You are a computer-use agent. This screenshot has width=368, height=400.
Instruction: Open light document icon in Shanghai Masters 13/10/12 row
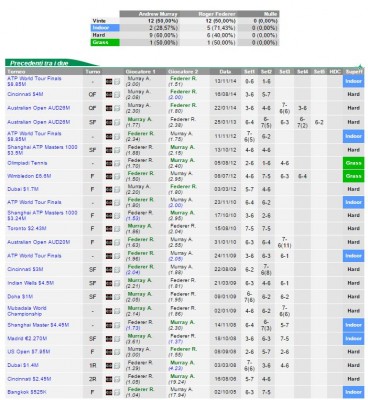[x=117, y=150]
